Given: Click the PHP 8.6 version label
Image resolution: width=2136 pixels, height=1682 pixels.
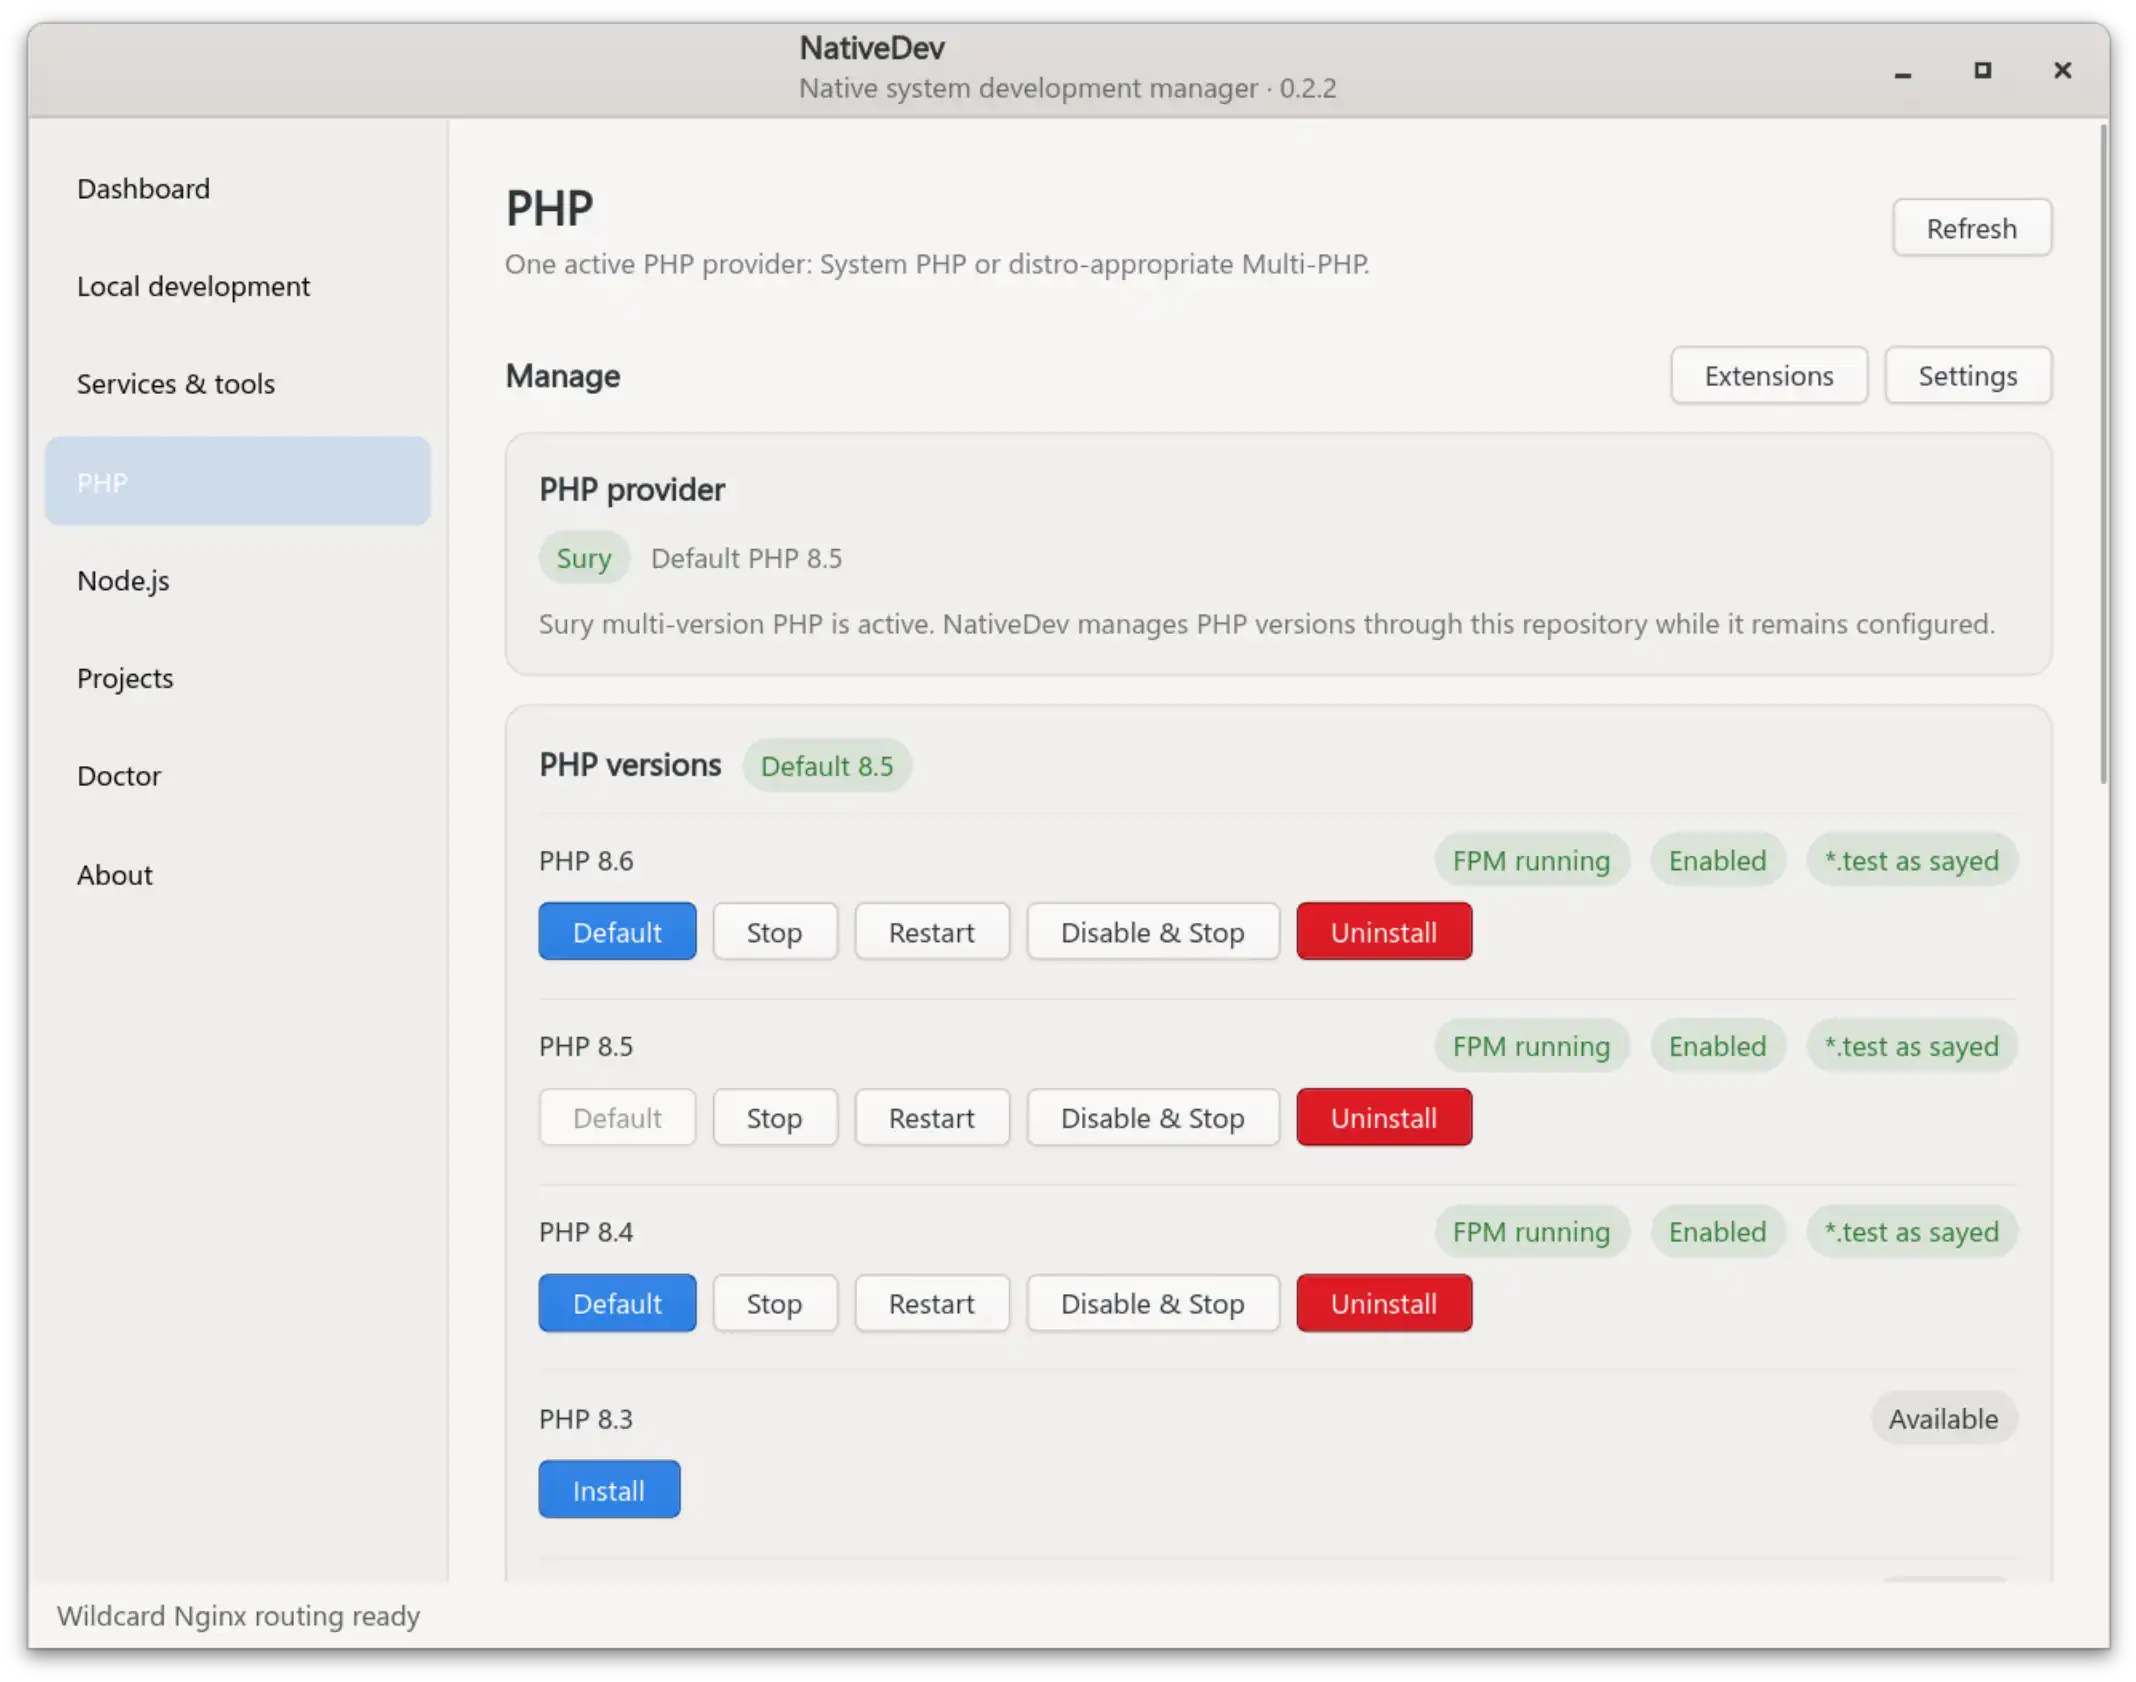Looking at the screenshot, I should [586, 861].
